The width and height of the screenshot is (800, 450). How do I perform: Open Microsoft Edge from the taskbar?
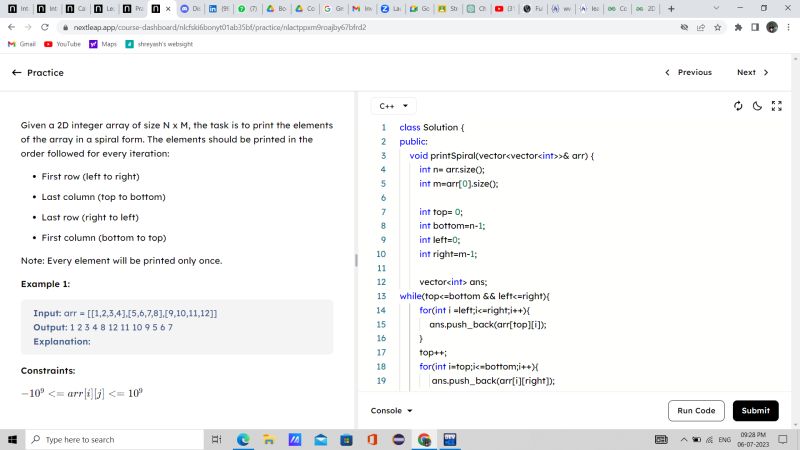(243, 439)
